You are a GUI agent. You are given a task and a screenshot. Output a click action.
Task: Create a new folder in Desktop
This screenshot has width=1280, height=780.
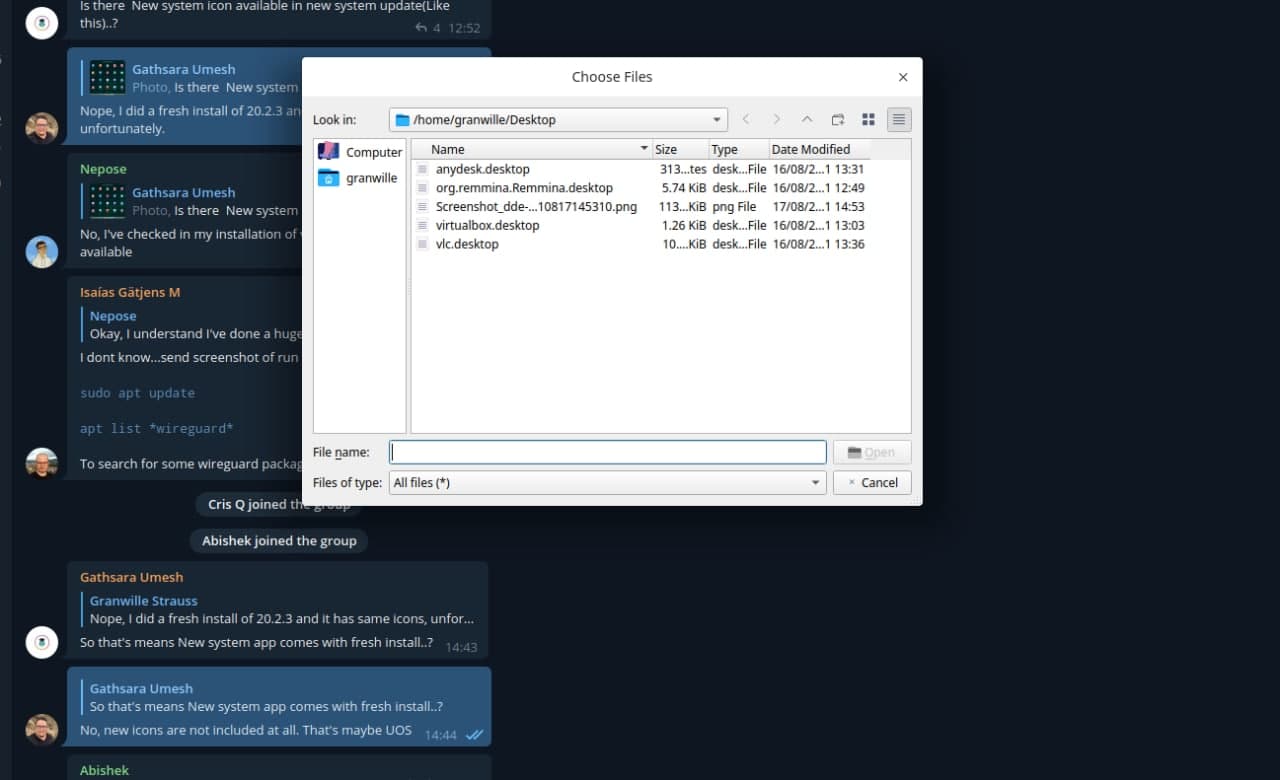[838, 120]
